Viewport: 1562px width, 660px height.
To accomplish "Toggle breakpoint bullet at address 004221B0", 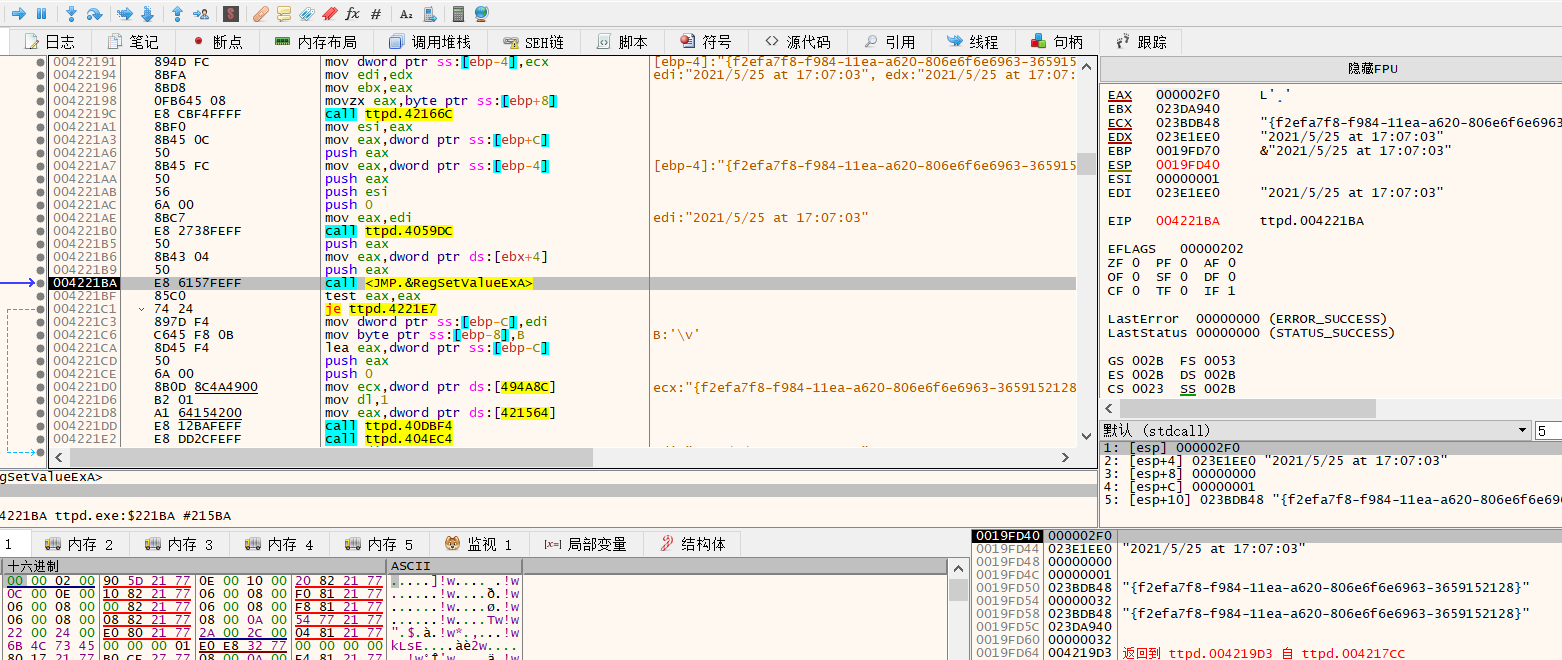I will [41, 231].
